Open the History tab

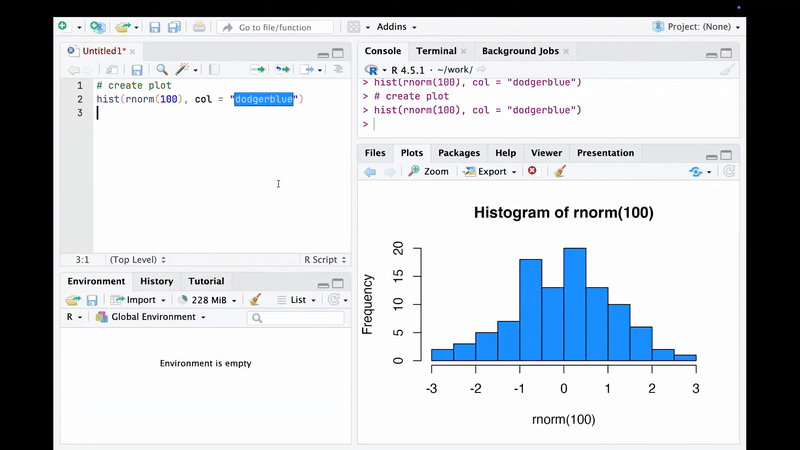[157, 281]
